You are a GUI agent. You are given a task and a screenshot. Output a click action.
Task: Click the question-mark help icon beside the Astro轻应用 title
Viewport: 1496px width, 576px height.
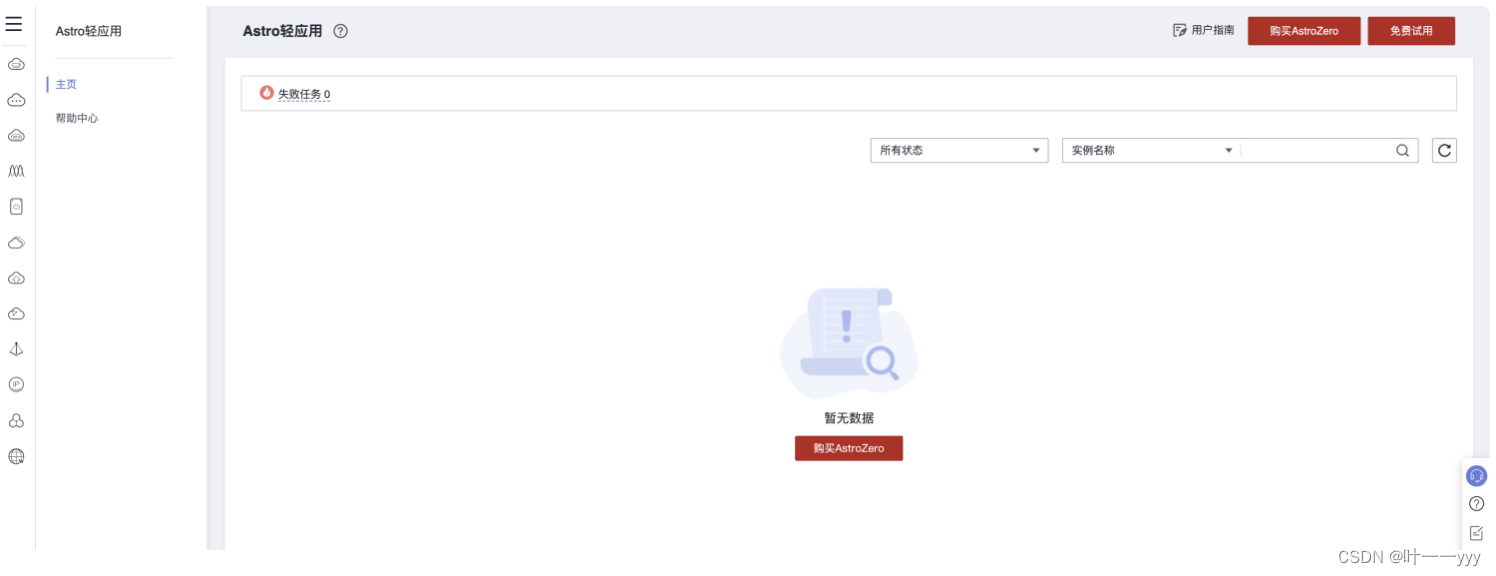341,31
